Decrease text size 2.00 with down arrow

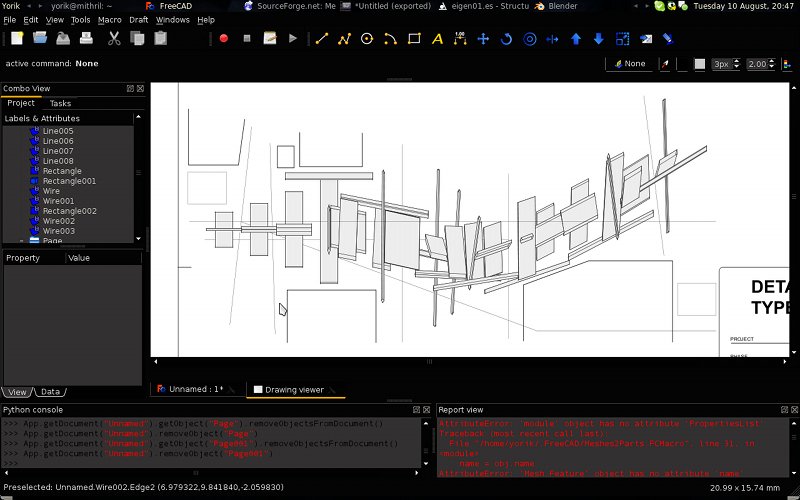point(771,67)
